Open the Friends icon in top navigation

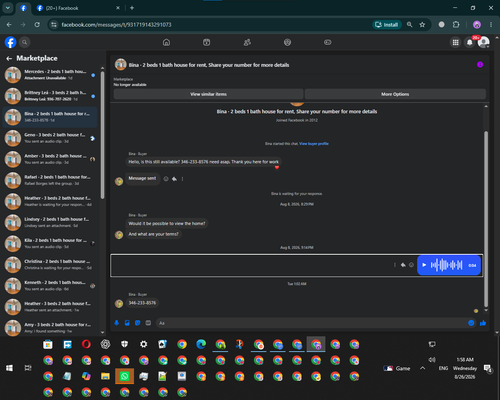[x=247, y=42]
